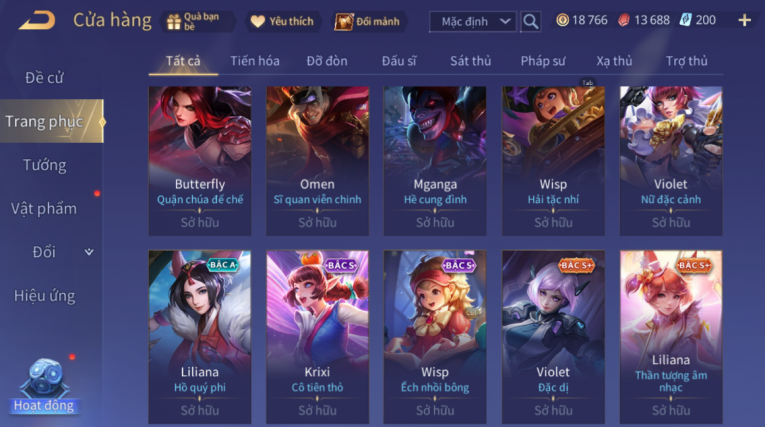Switch to the Pháp sư tab

coord(543,61)
